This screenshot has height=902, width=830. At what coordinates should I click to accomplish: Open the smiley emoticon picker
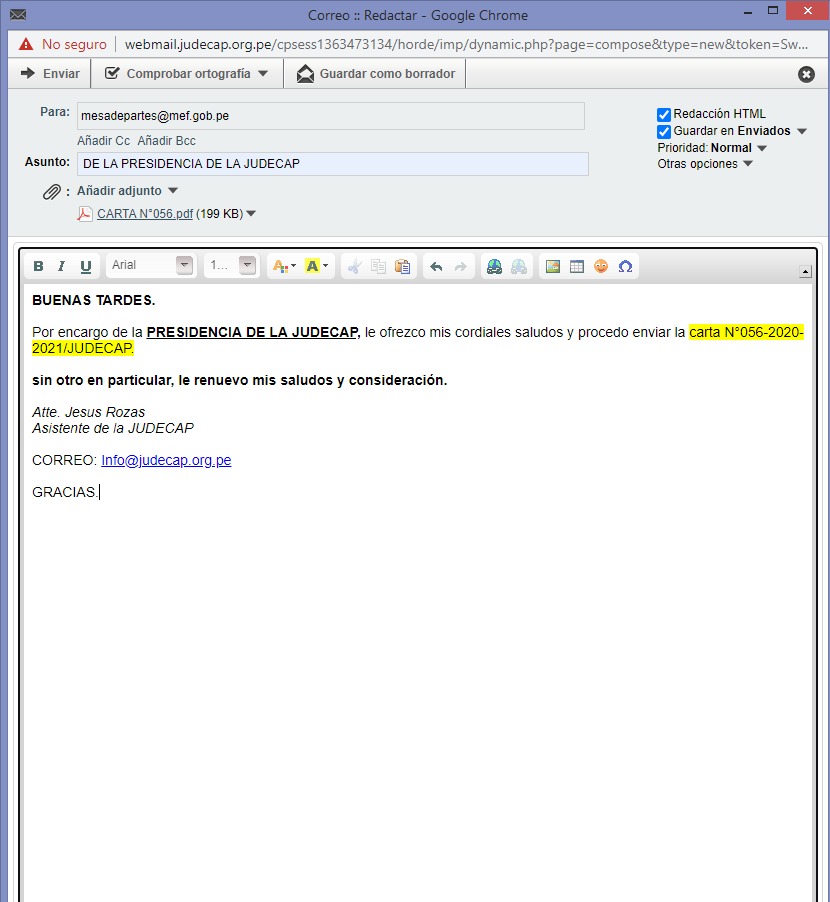pos(601,266)
